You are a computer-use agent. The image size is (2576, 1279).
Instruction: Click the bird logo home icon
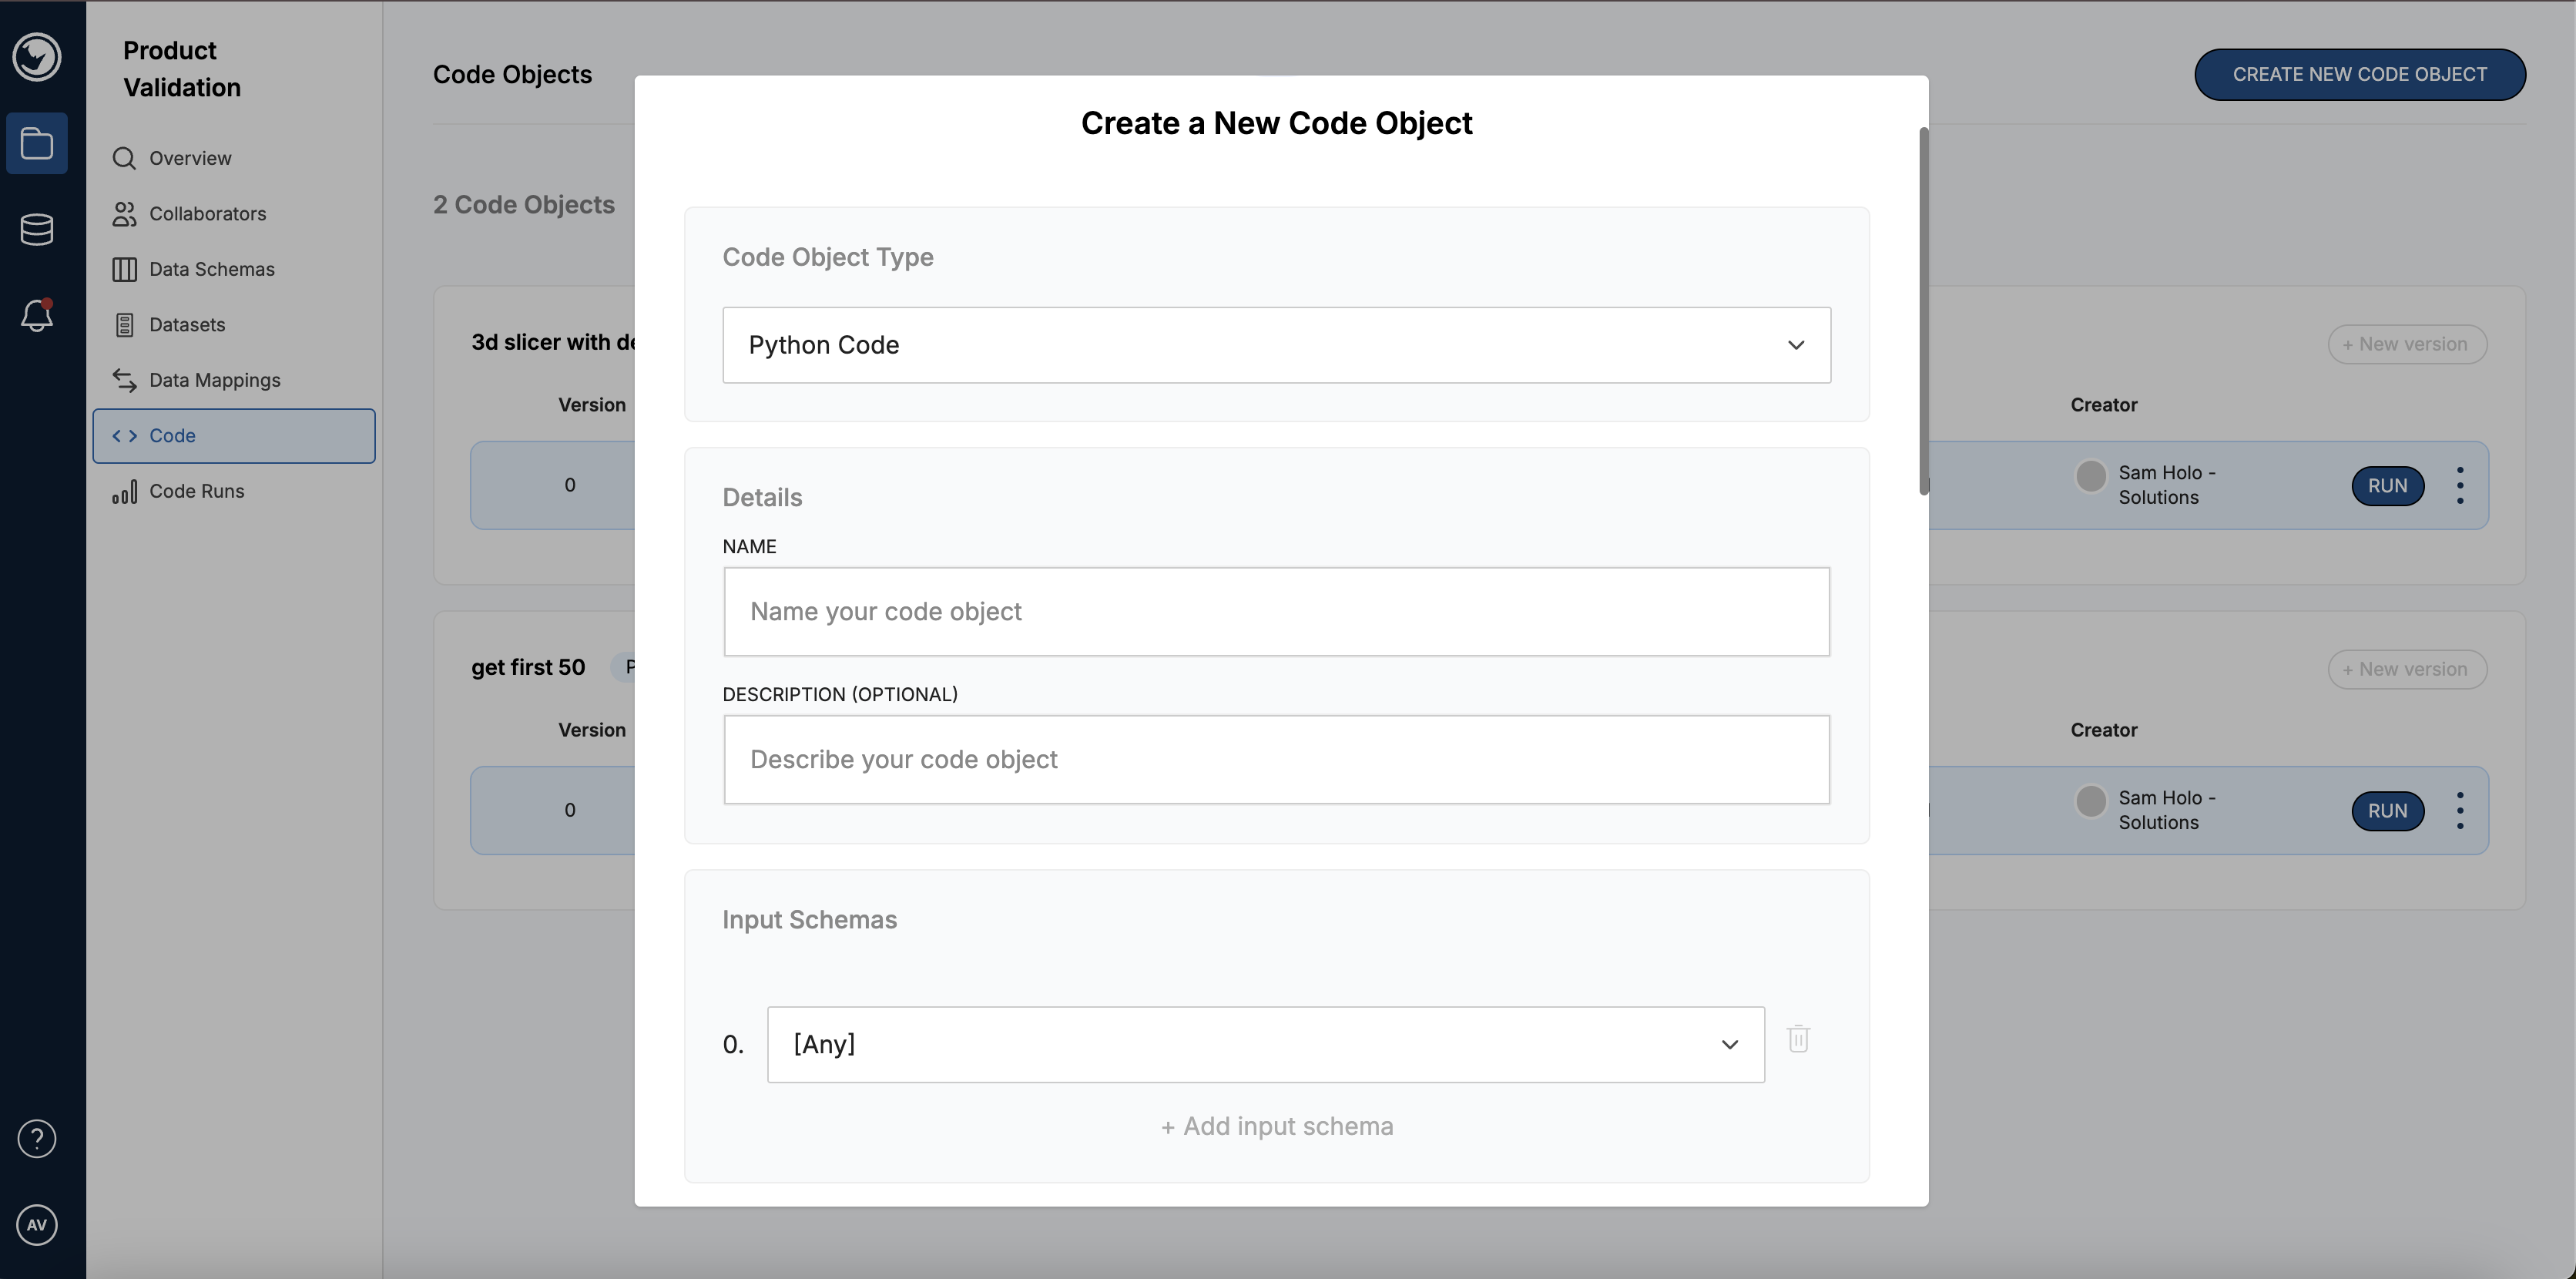point(37,56)
